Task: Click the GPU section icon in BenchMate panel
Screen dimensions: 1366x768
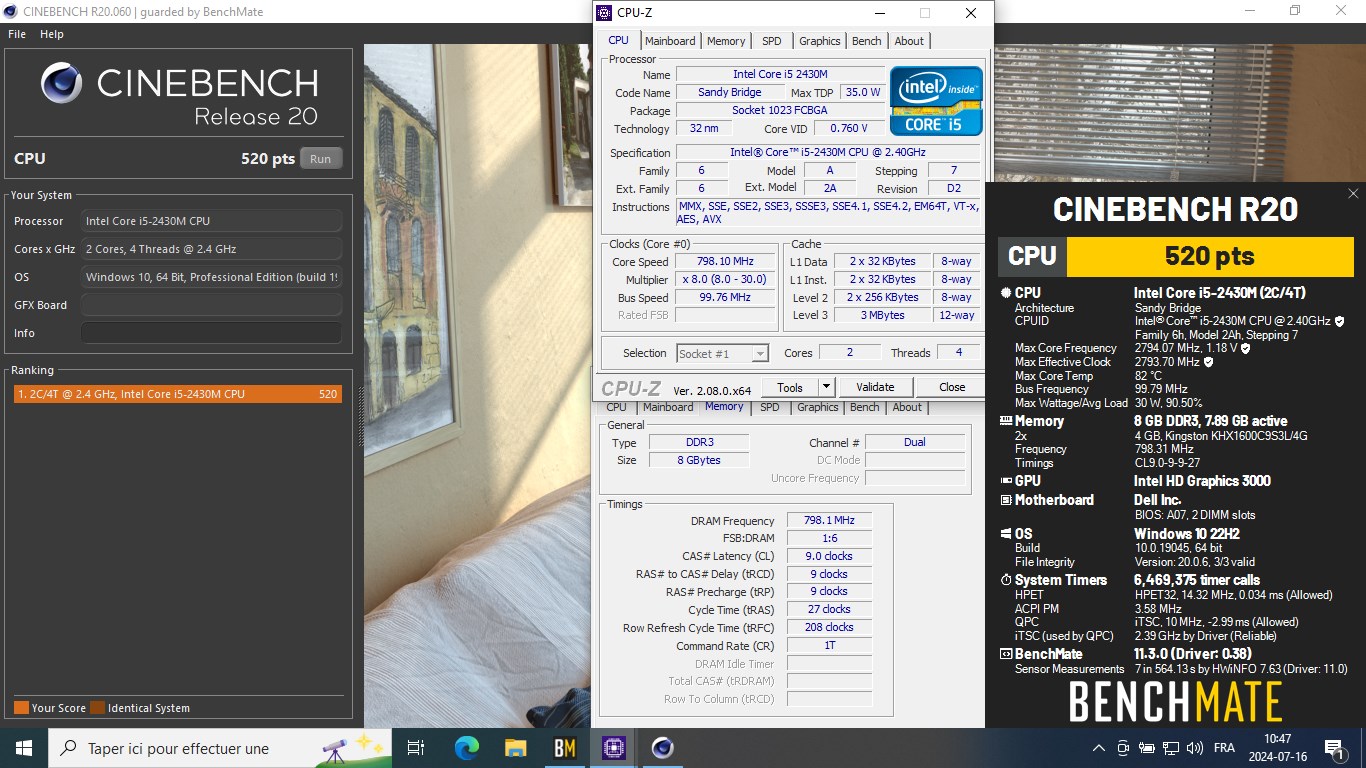Action: click(x=1006, y=481)
